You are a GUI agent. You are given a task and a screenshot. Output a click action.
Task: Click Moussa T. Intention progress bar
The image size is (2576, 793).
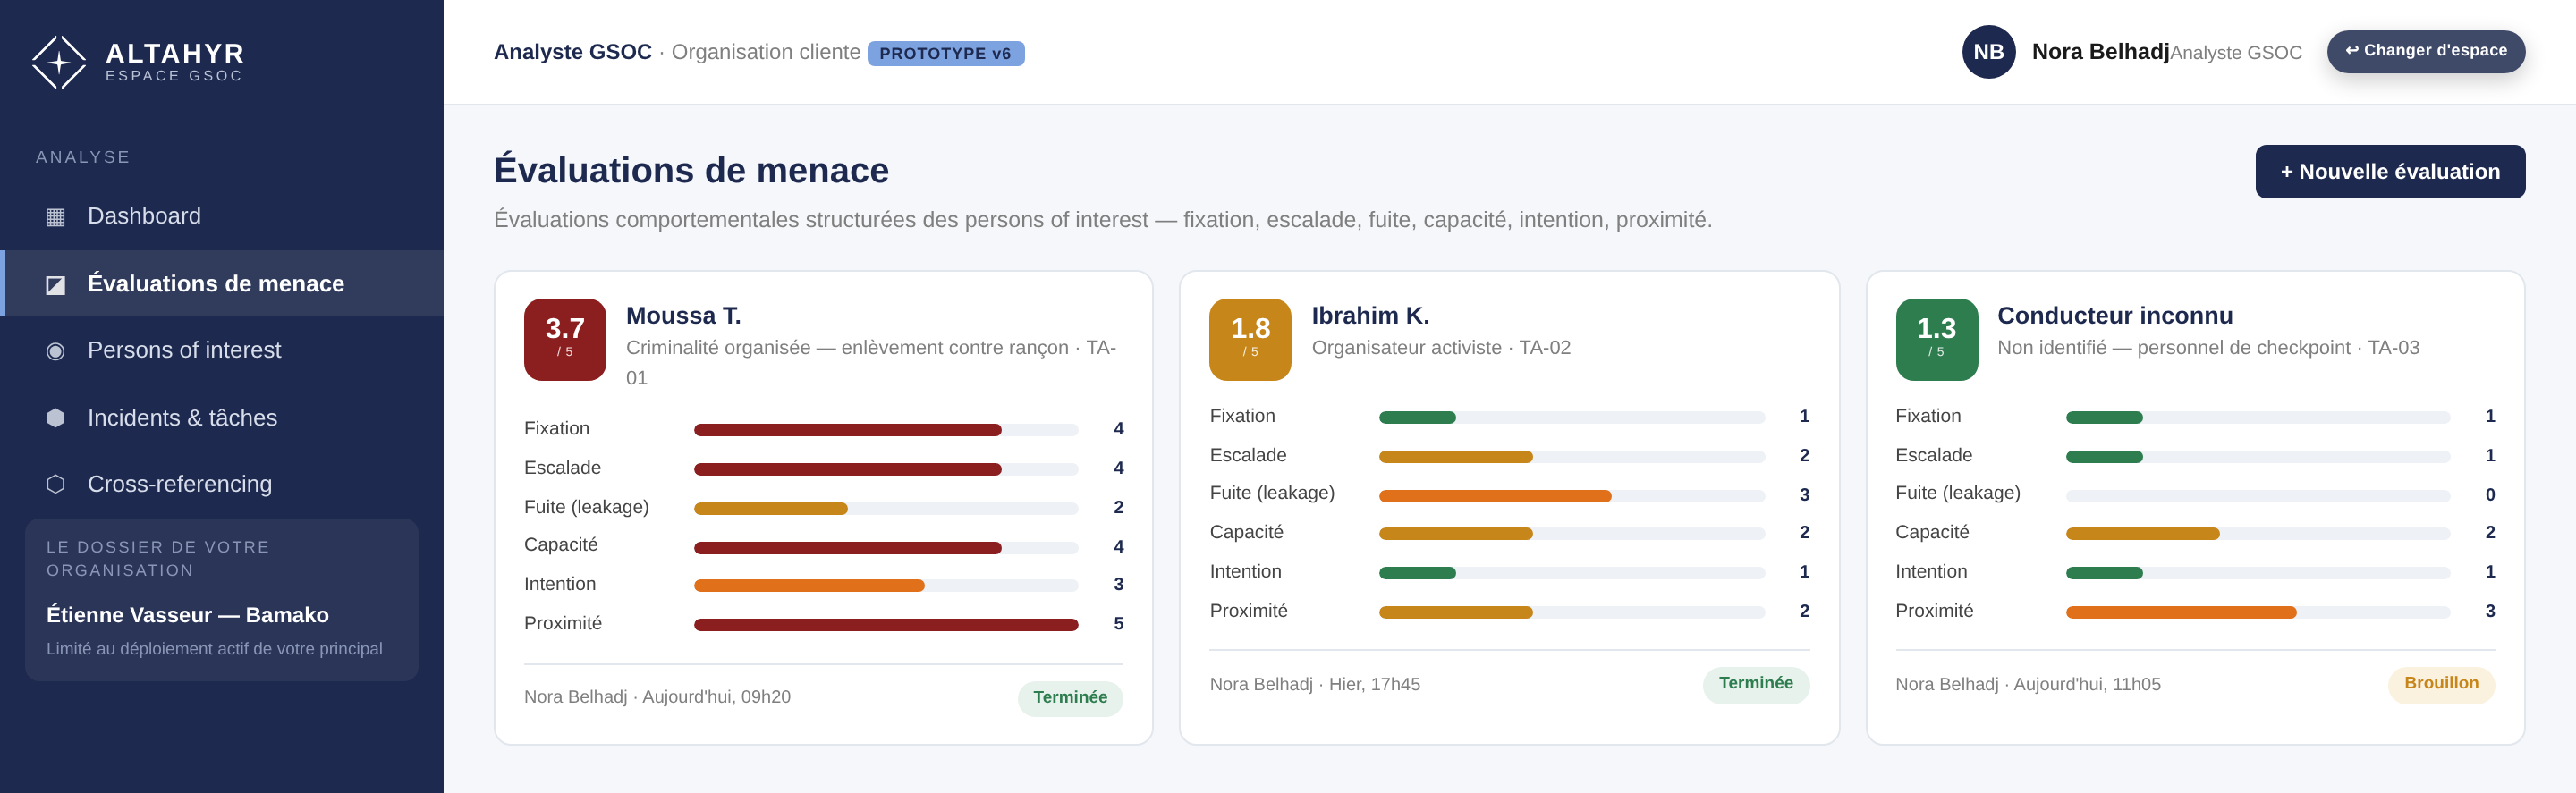(886, 586)
